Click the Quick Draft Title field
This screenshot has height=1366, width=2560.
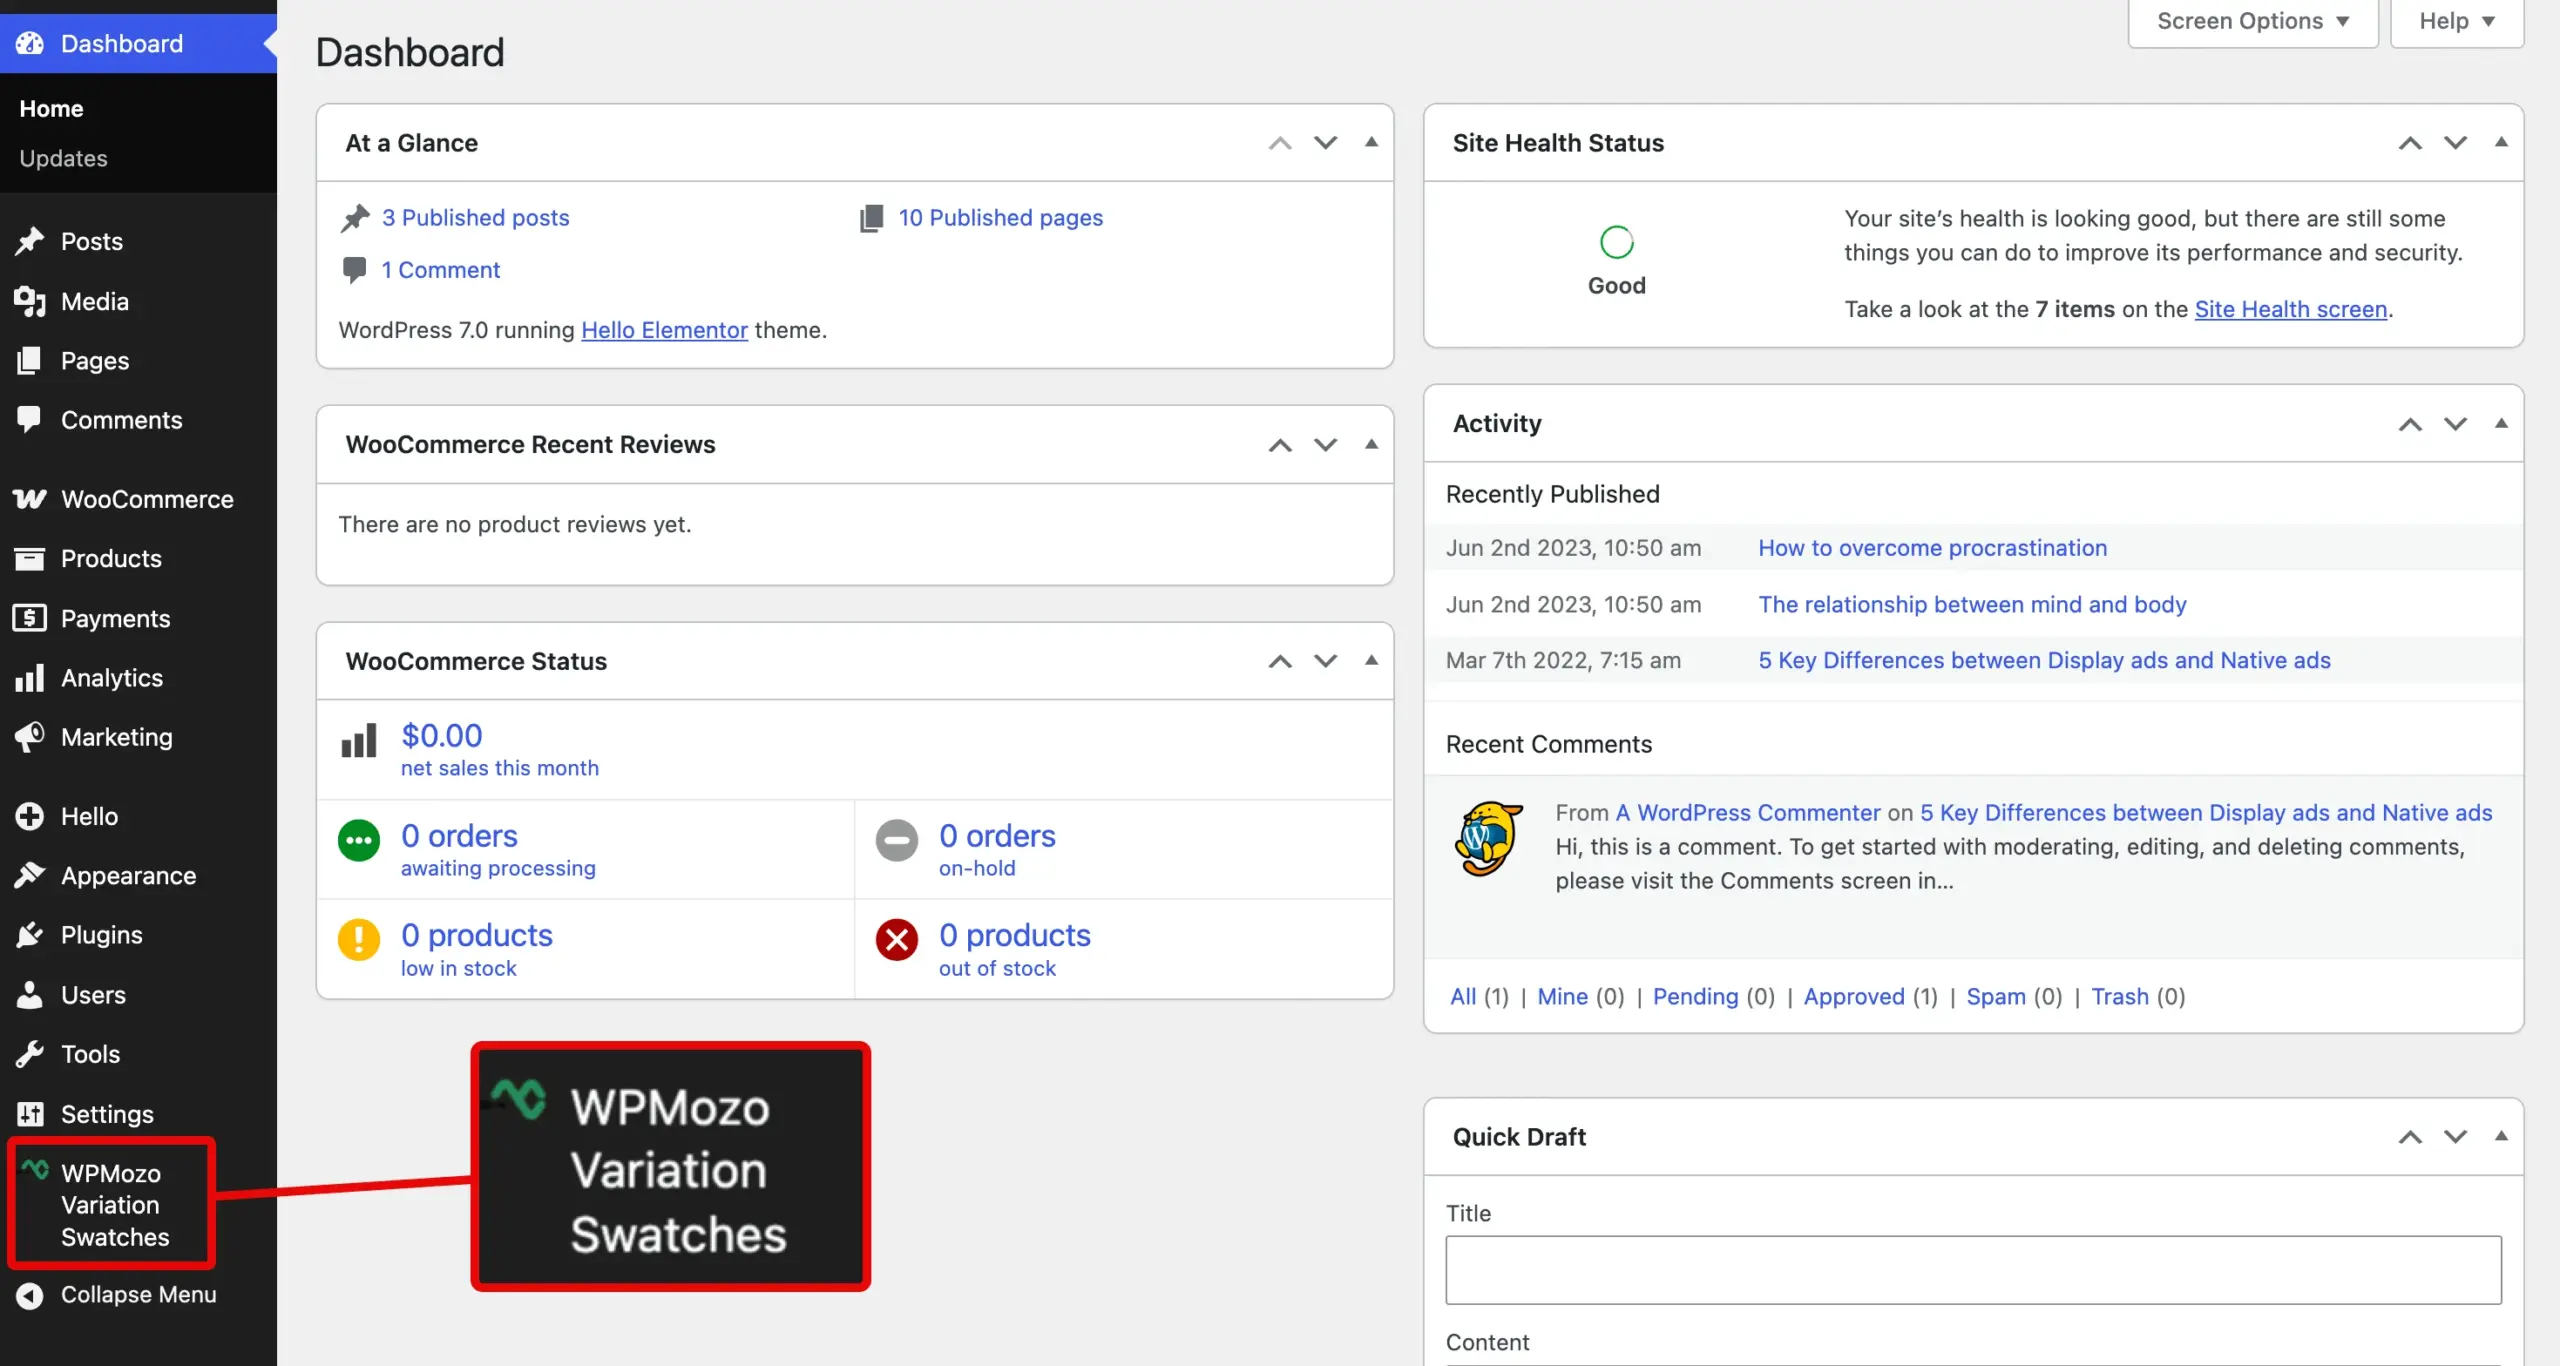point(1973,1270)
